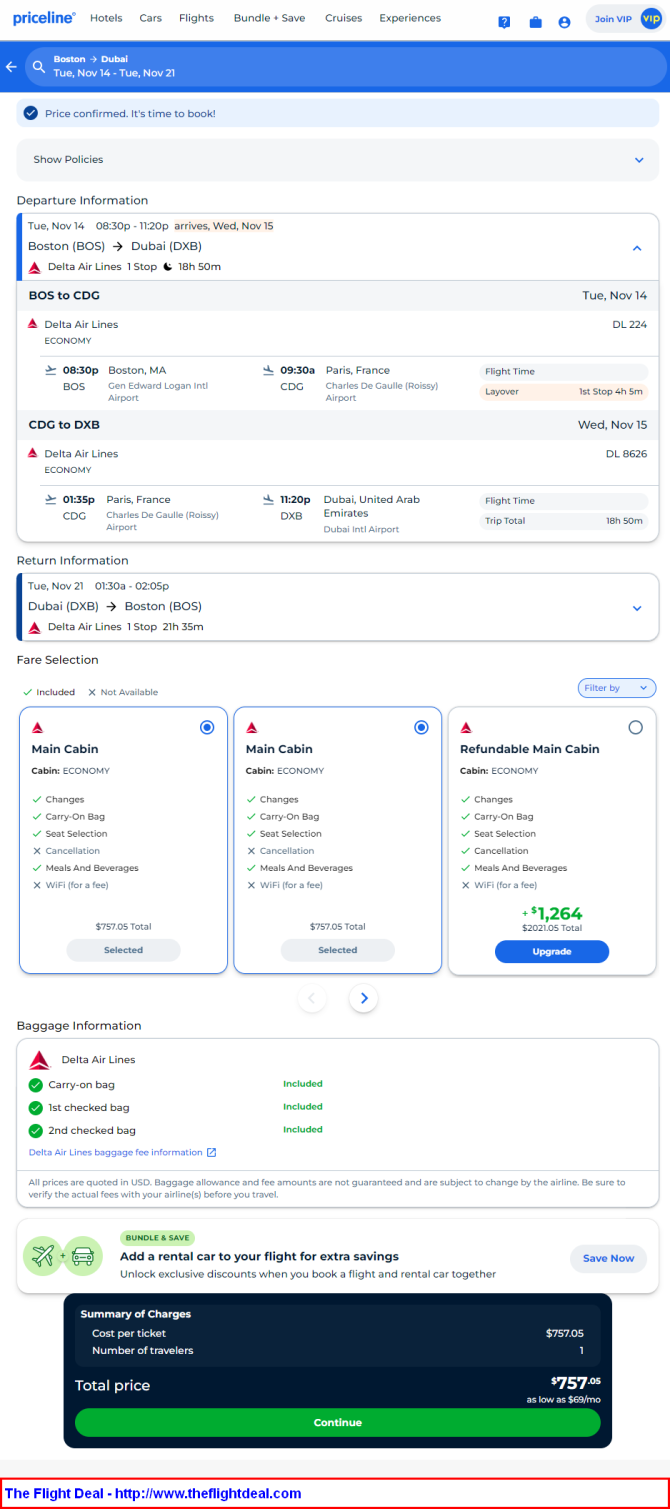Click the airplane bundle icon
670x1509 pixels.
pyautogui.click(x=43, y=1256)
